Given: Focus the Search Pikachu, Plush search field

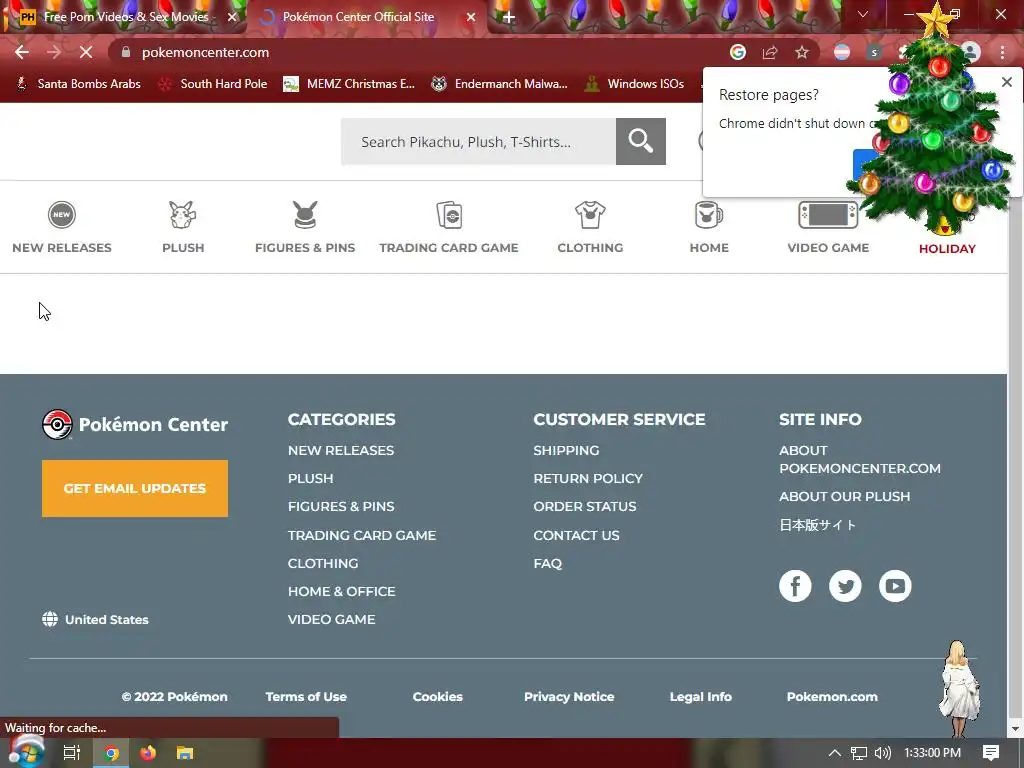Looking at the screenshot, I should [x=478, y=141].
